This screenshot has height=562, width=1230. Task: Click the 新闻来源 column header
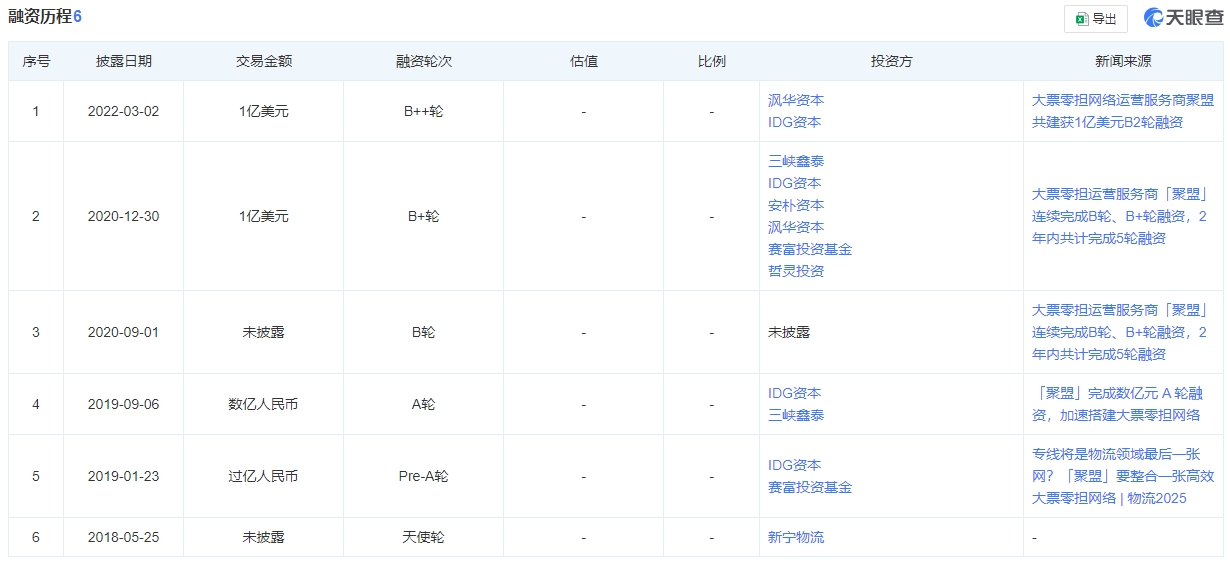tap(1123, 61)
